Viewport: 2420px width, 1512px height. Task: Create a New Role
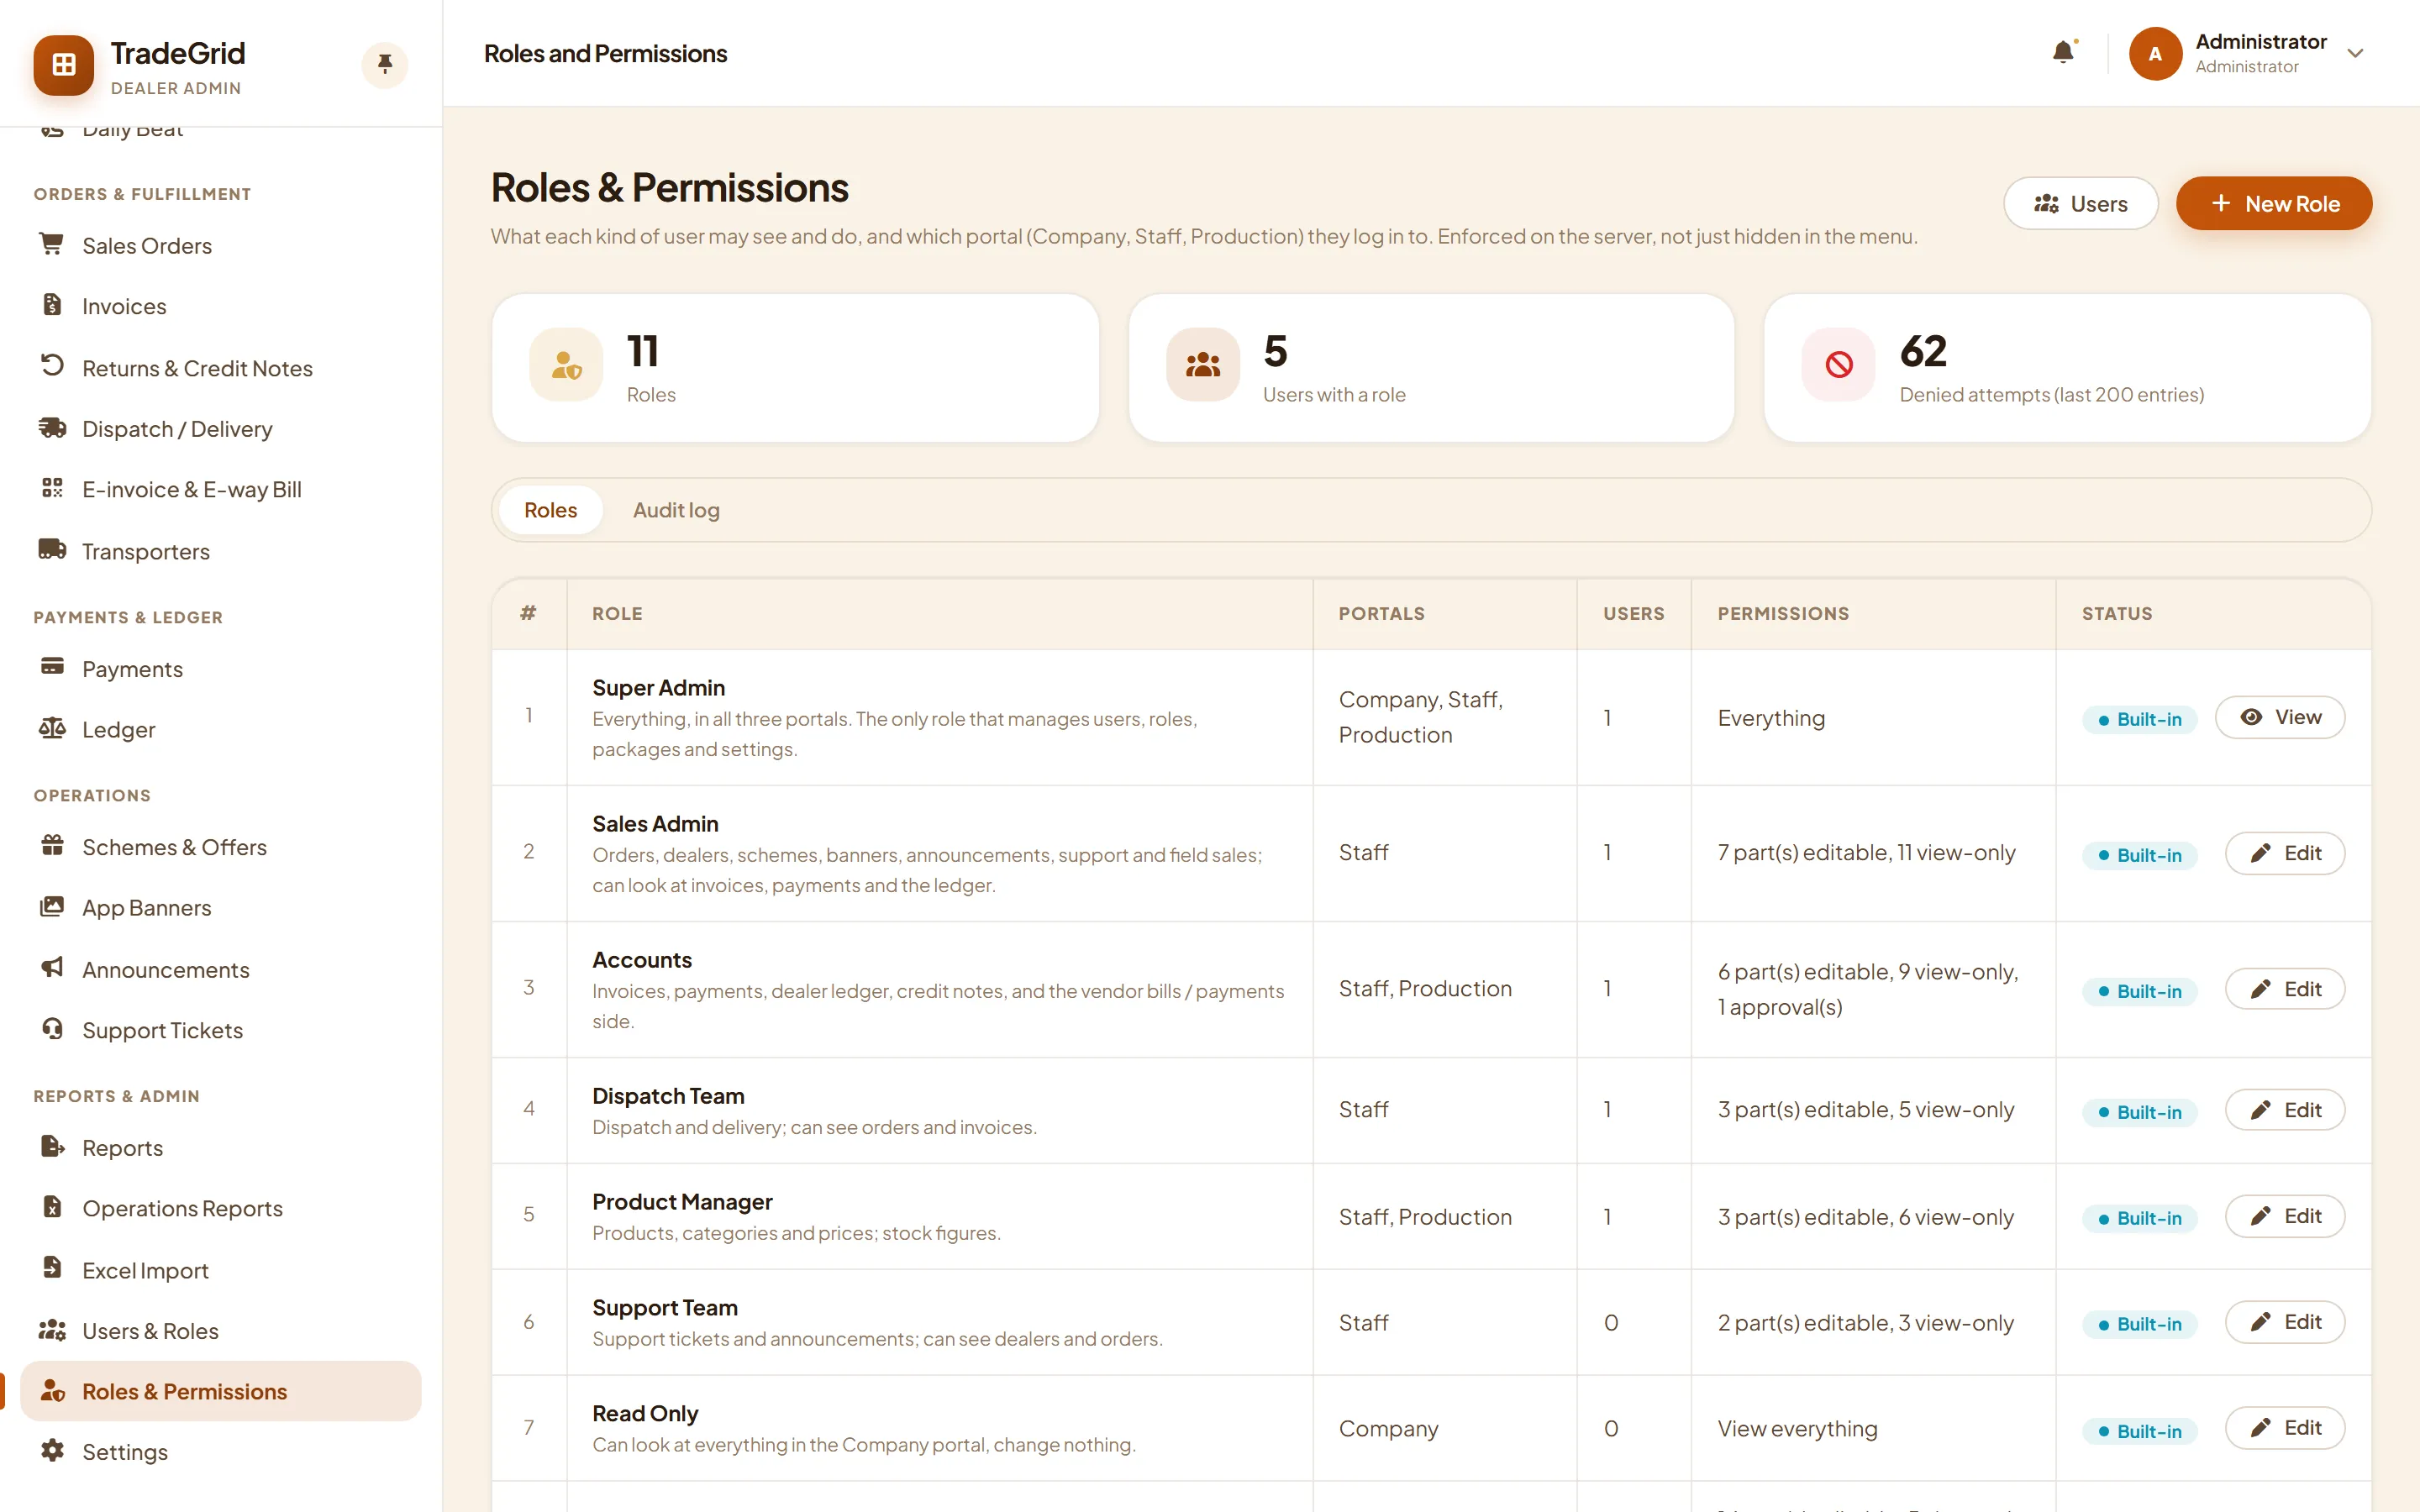click(x=2274, y=203)
